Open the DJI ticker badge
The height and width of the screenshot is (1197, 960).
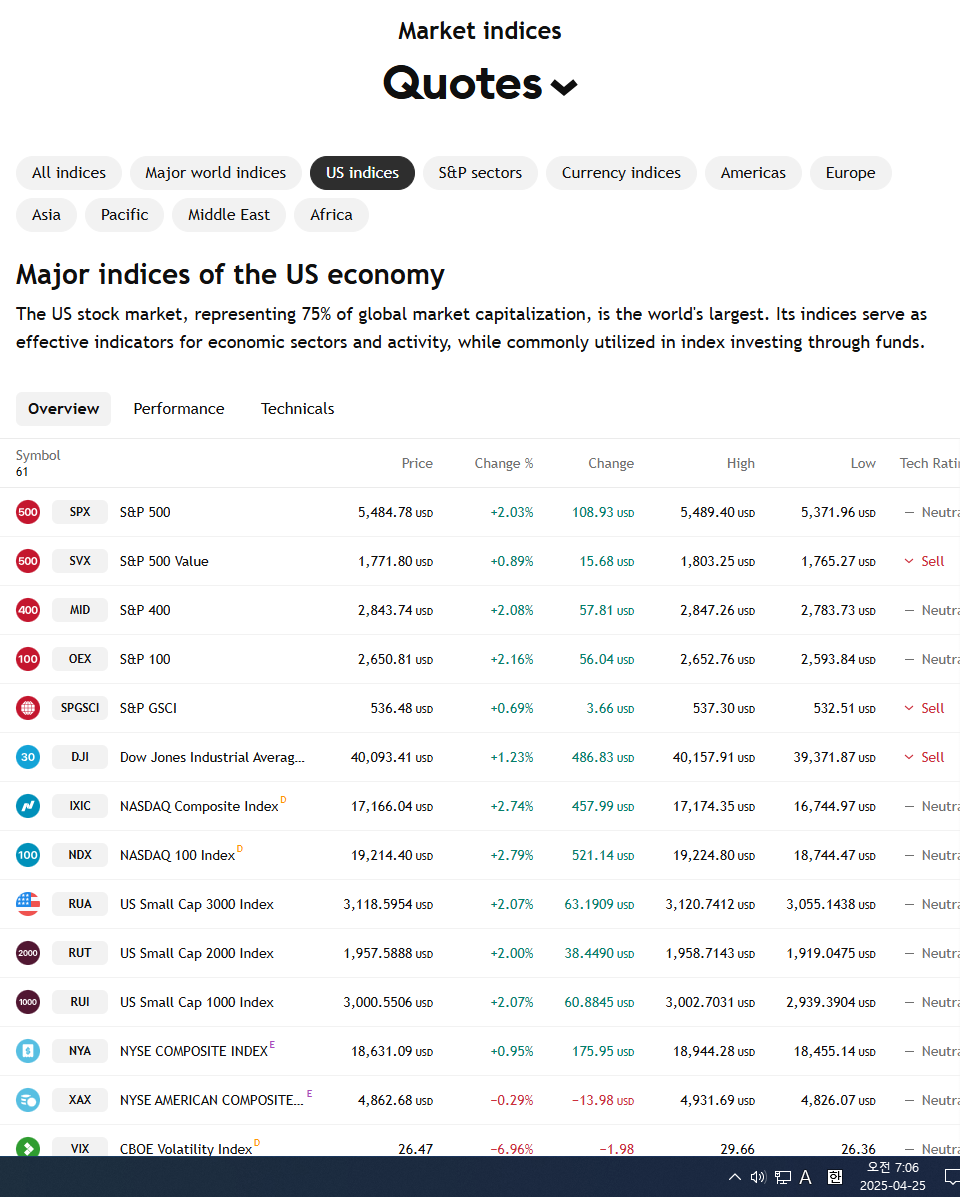(80, 757)
